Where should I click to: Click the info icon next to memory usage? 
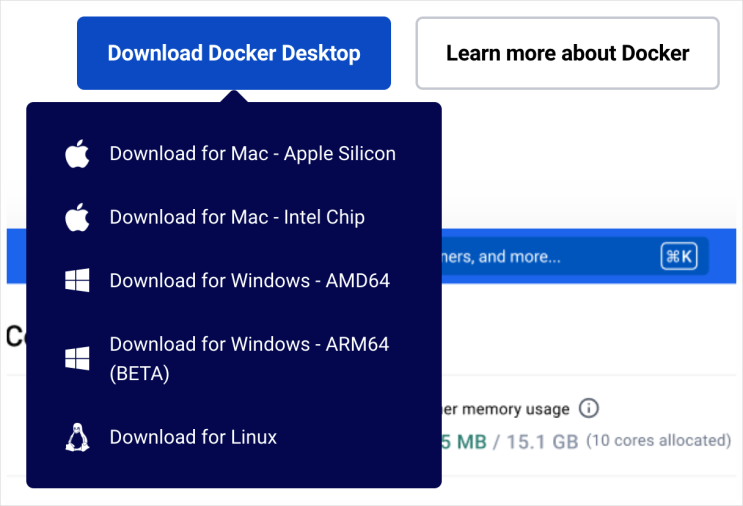pos(589,408)
